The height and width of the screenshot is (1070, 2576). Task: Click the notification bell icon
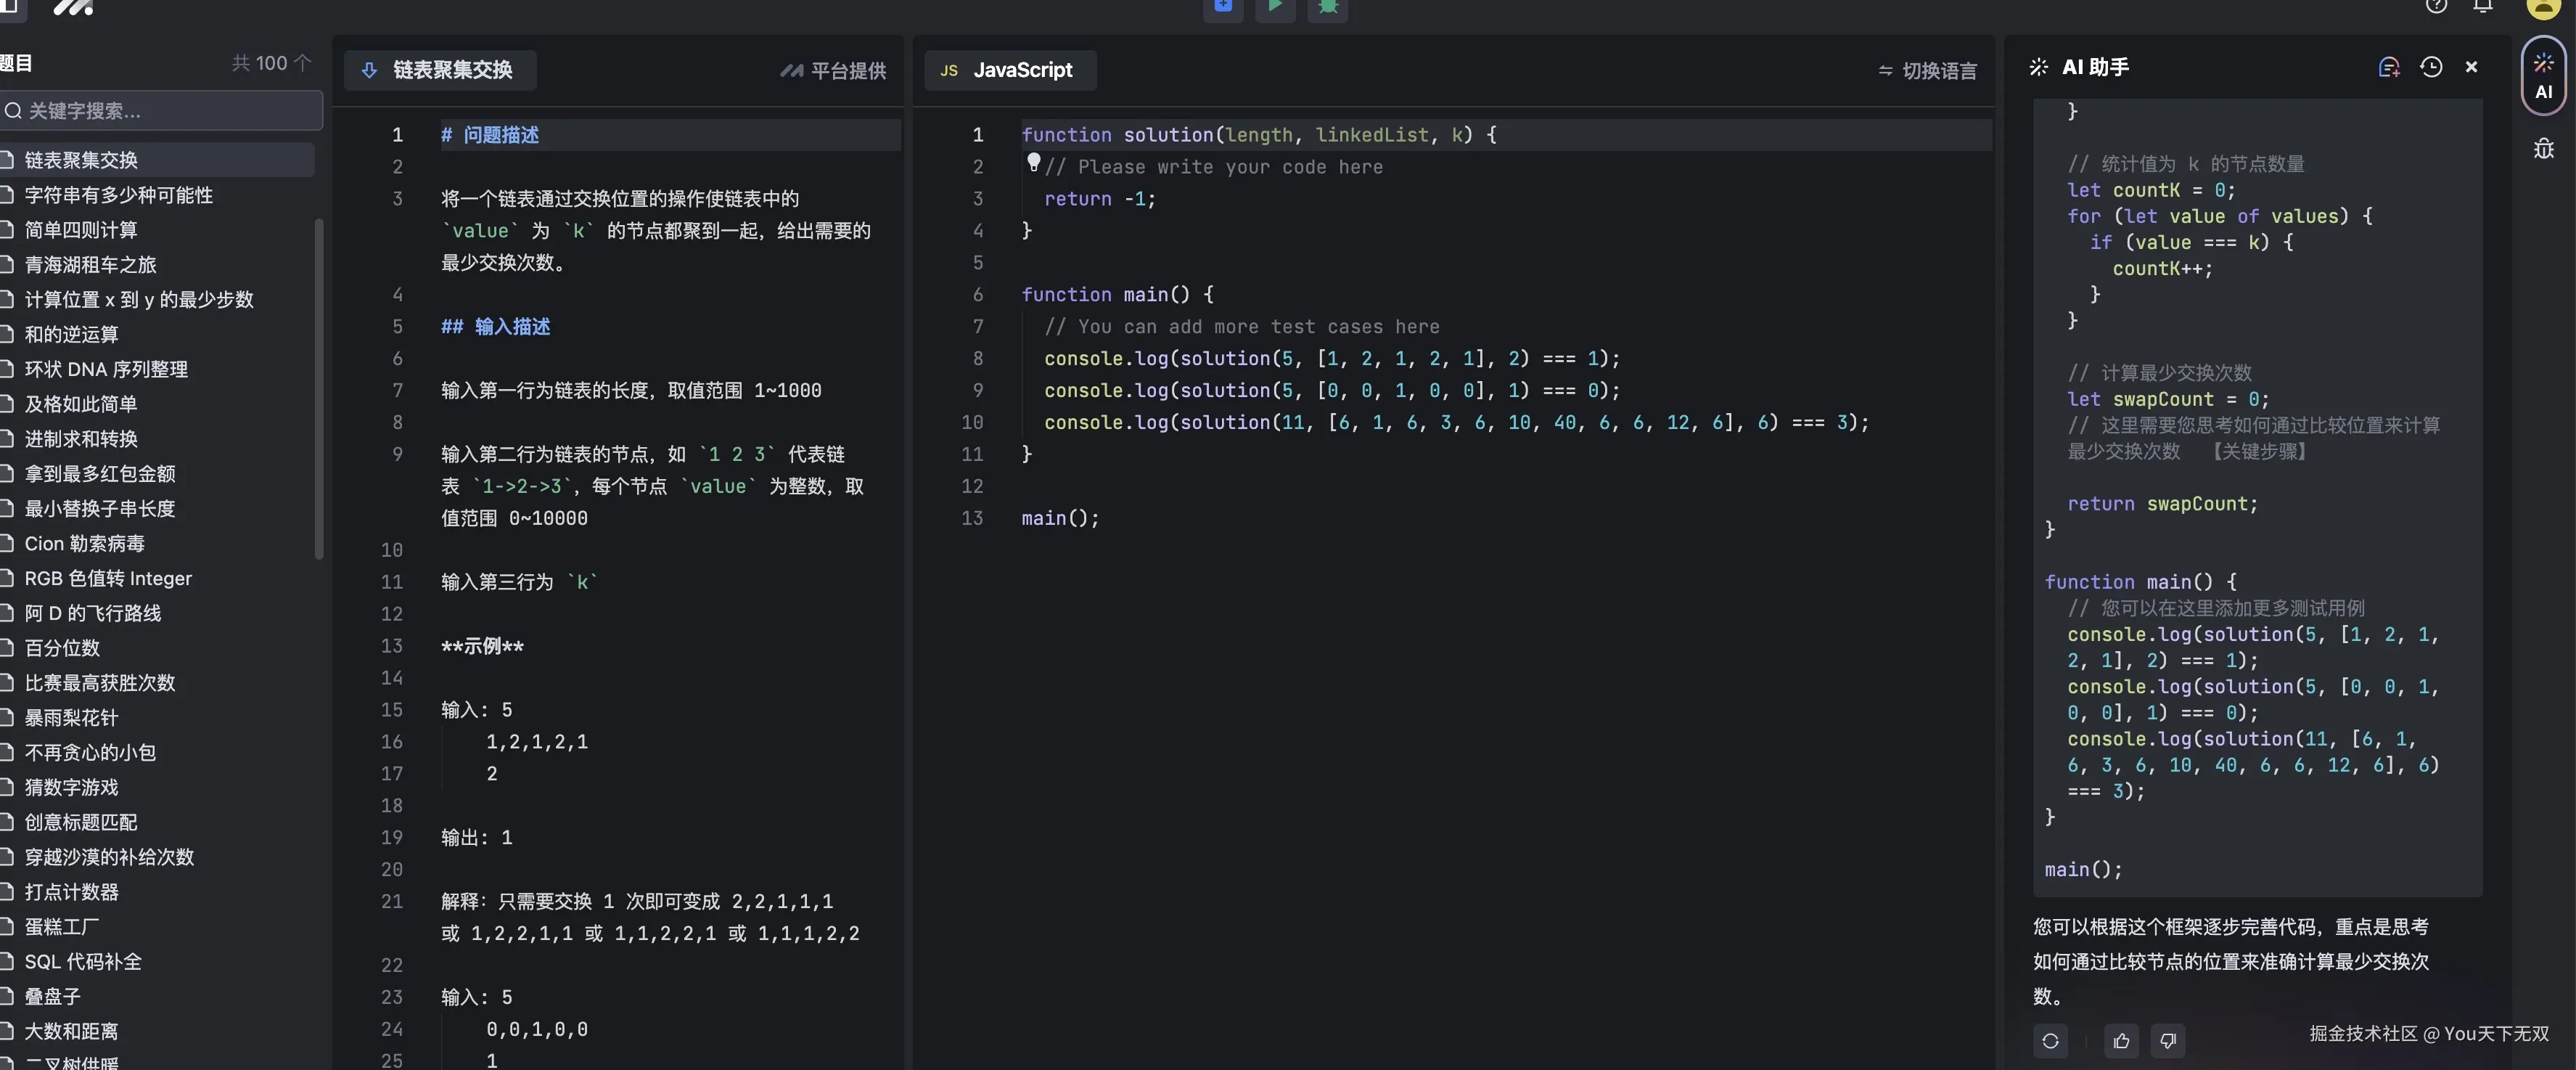point(2483,7)
